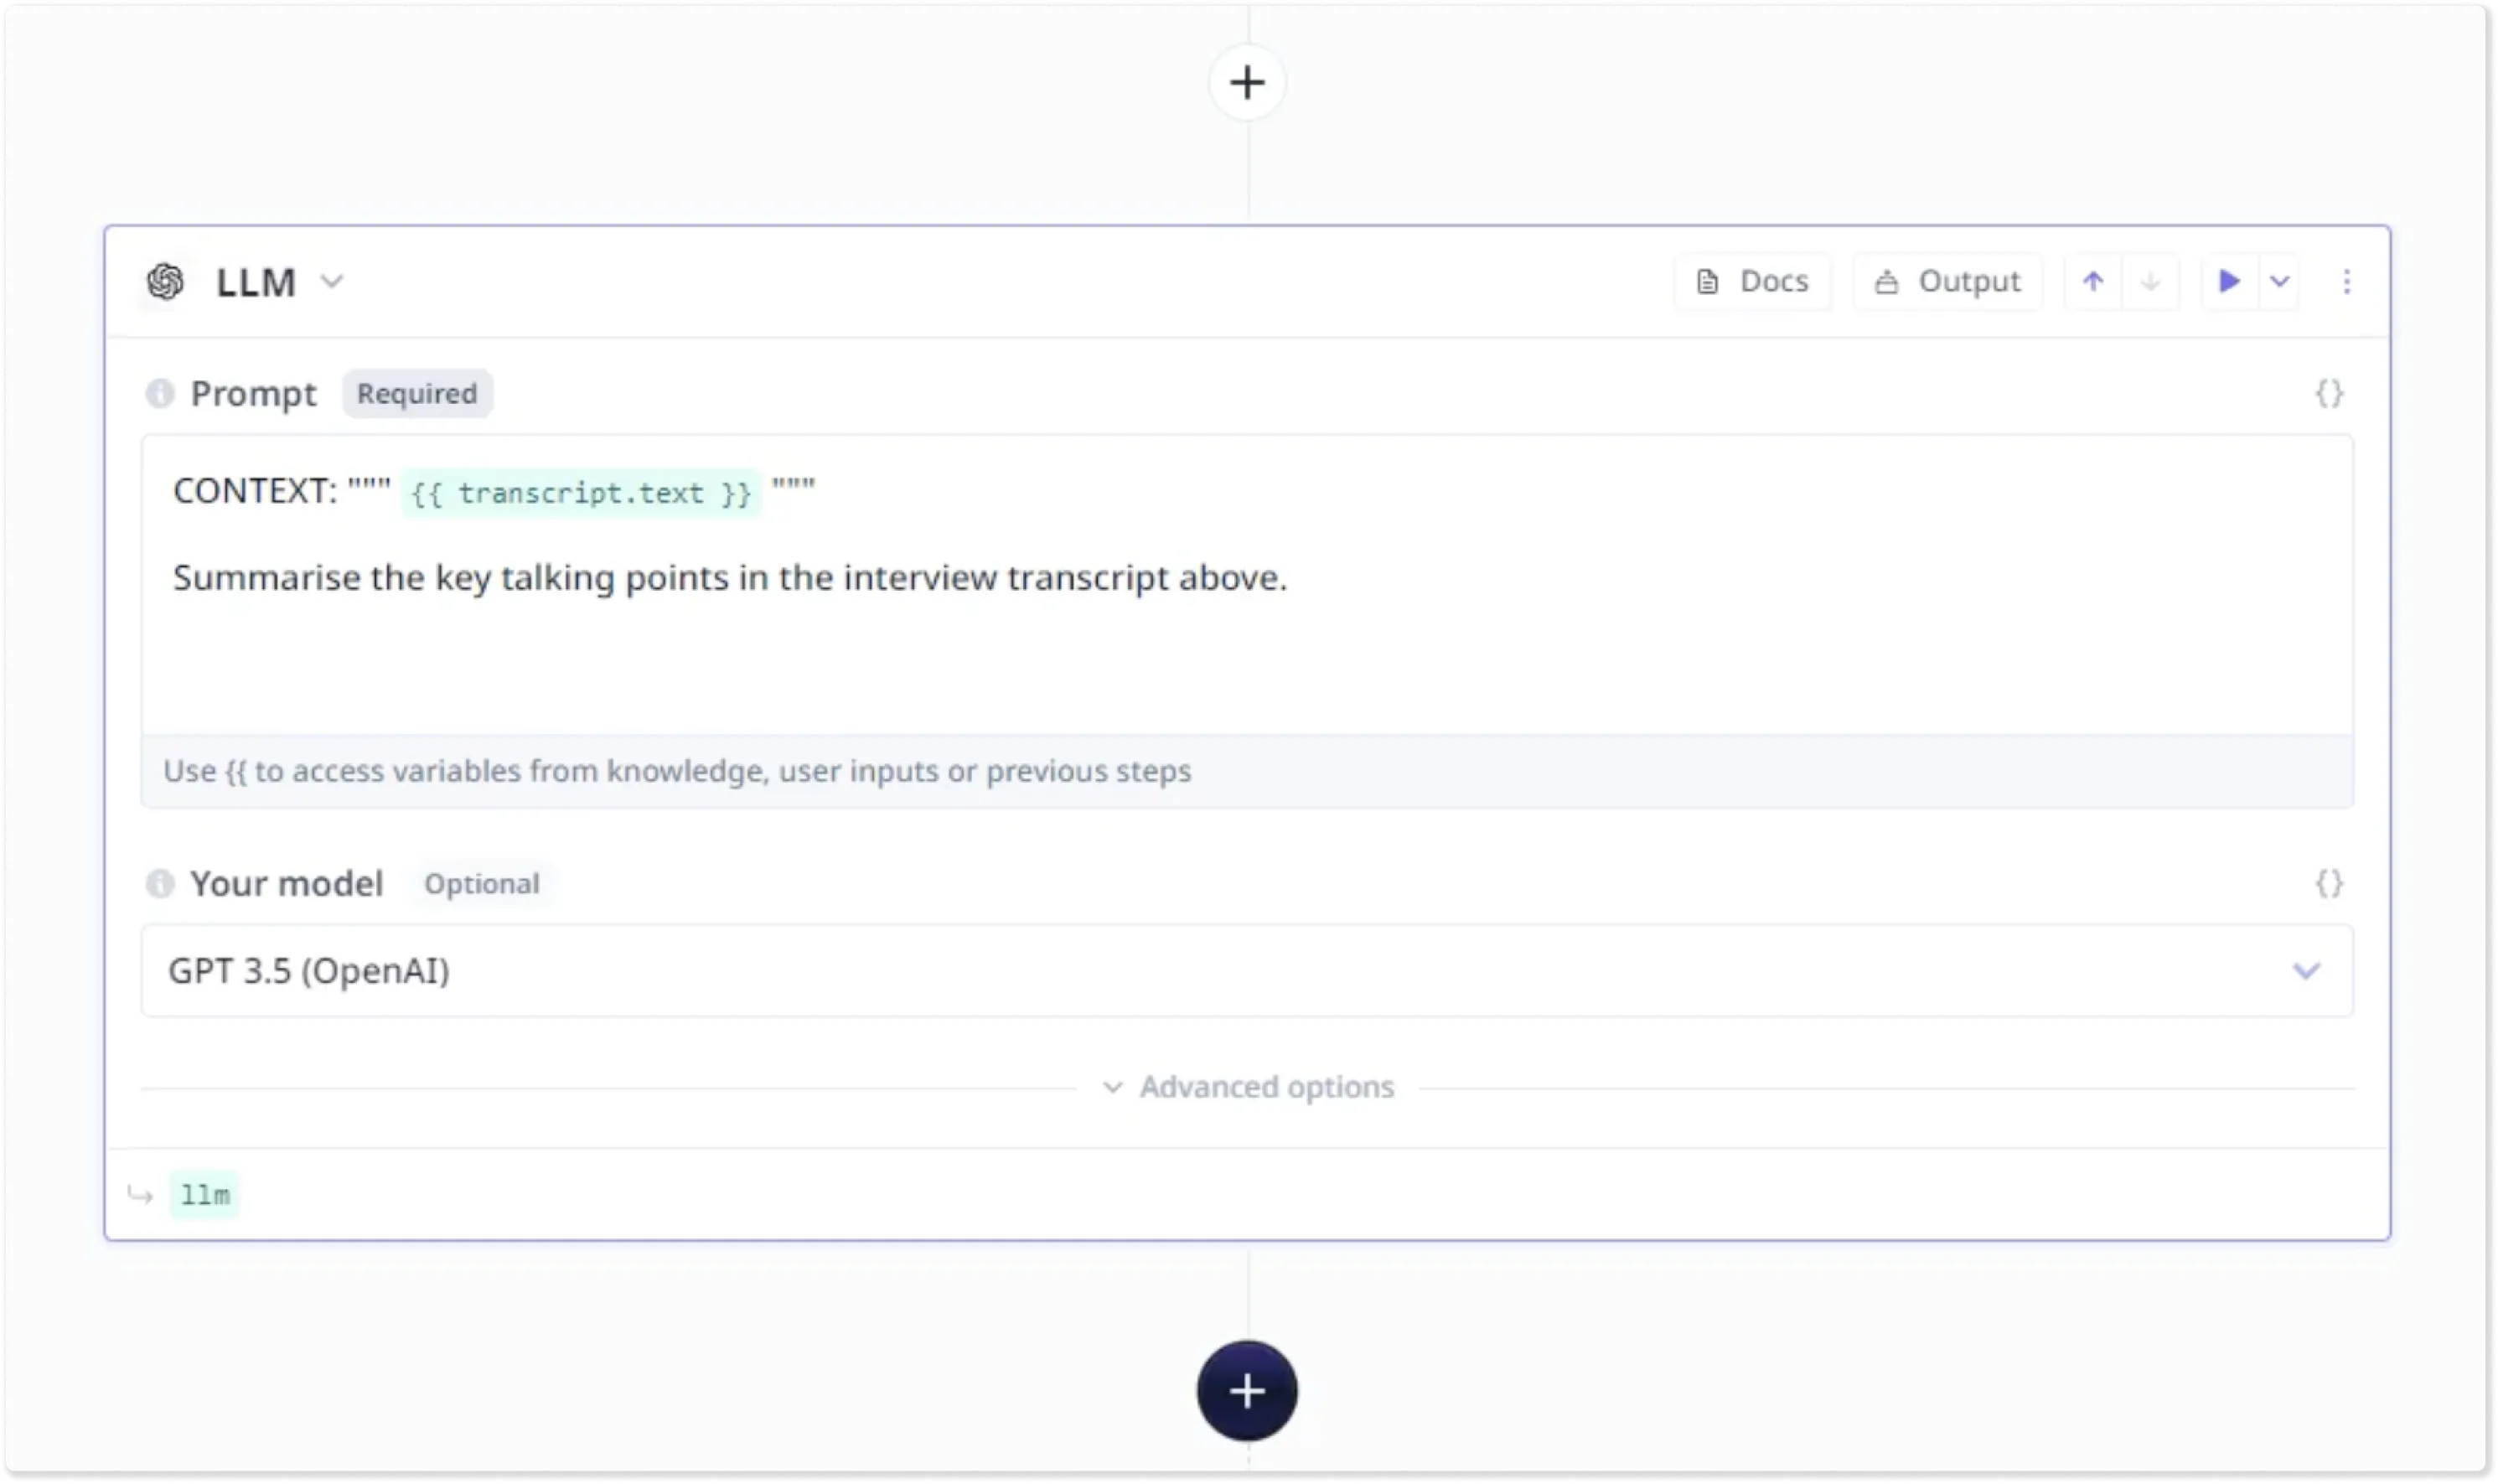The height and width of the screenshot is (1484, 2498).
Task: Click the Your model info icon
Action: click(x=160, y=883)
